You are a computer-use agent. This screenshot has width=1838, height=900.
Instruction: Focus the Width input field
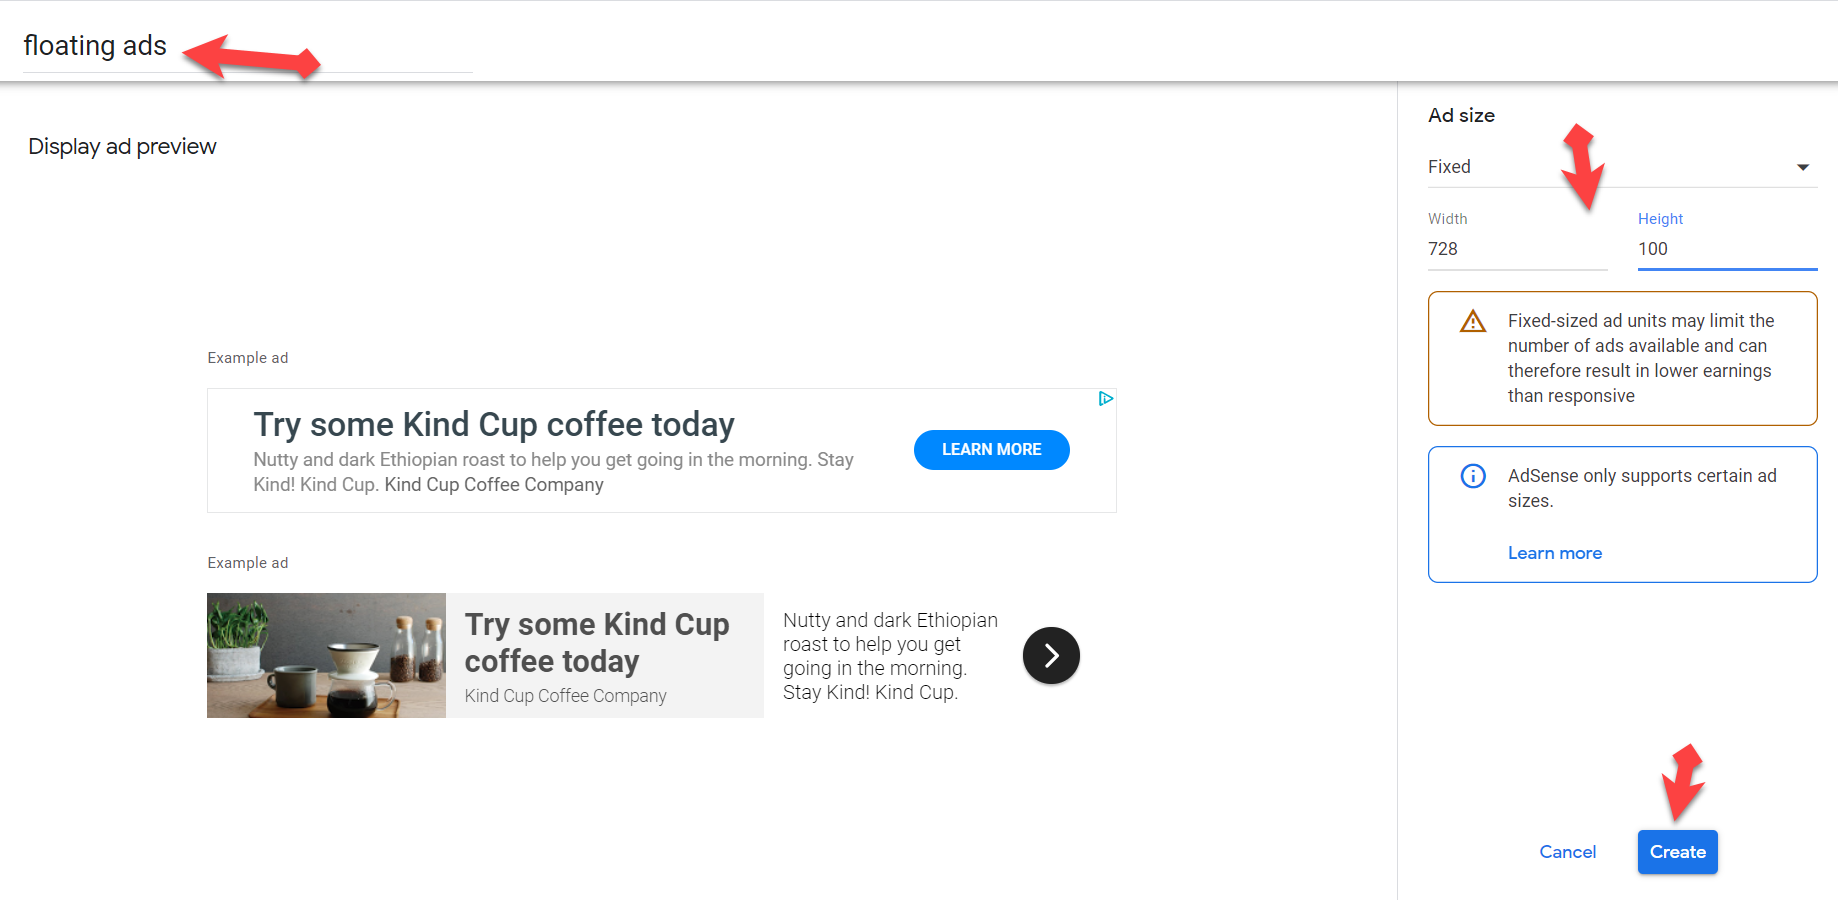point(1516,249)
